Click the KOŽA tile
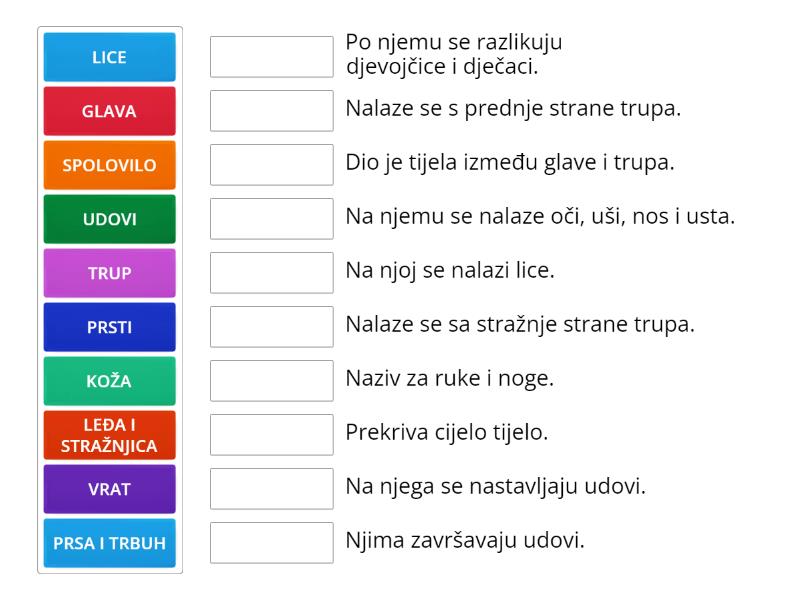 coord(109,381)
